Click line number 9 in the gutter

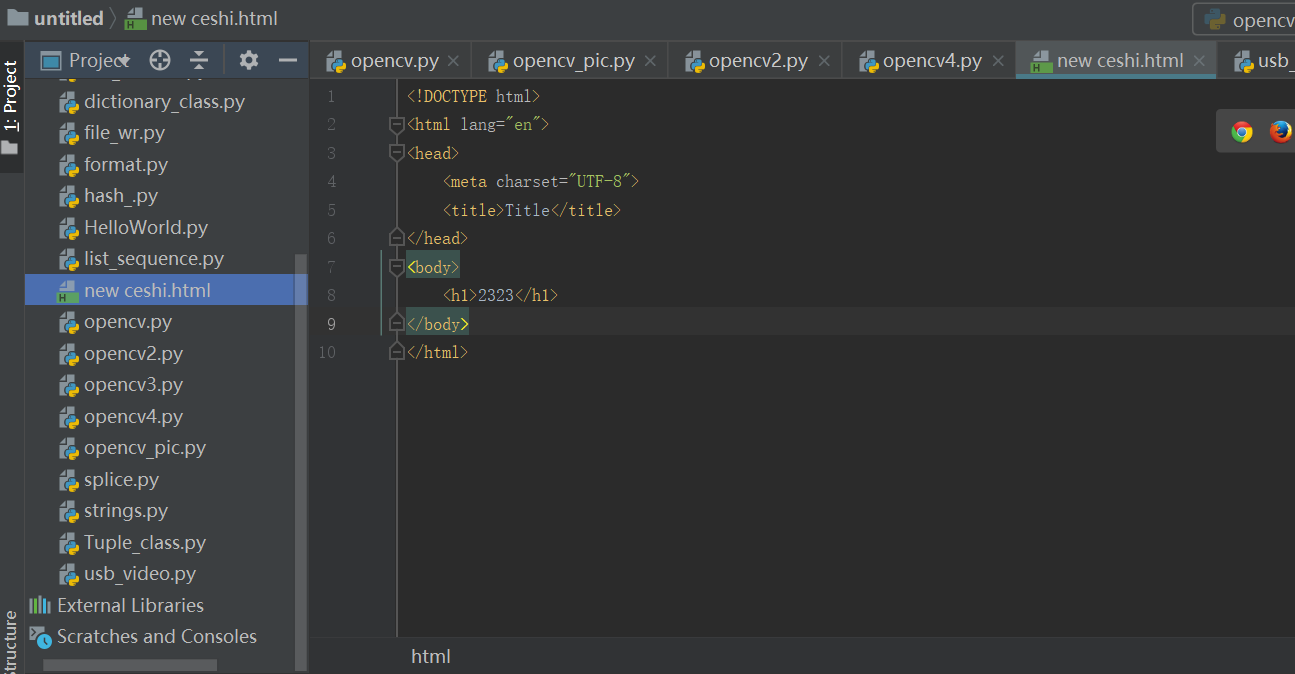tap(331, 324)
